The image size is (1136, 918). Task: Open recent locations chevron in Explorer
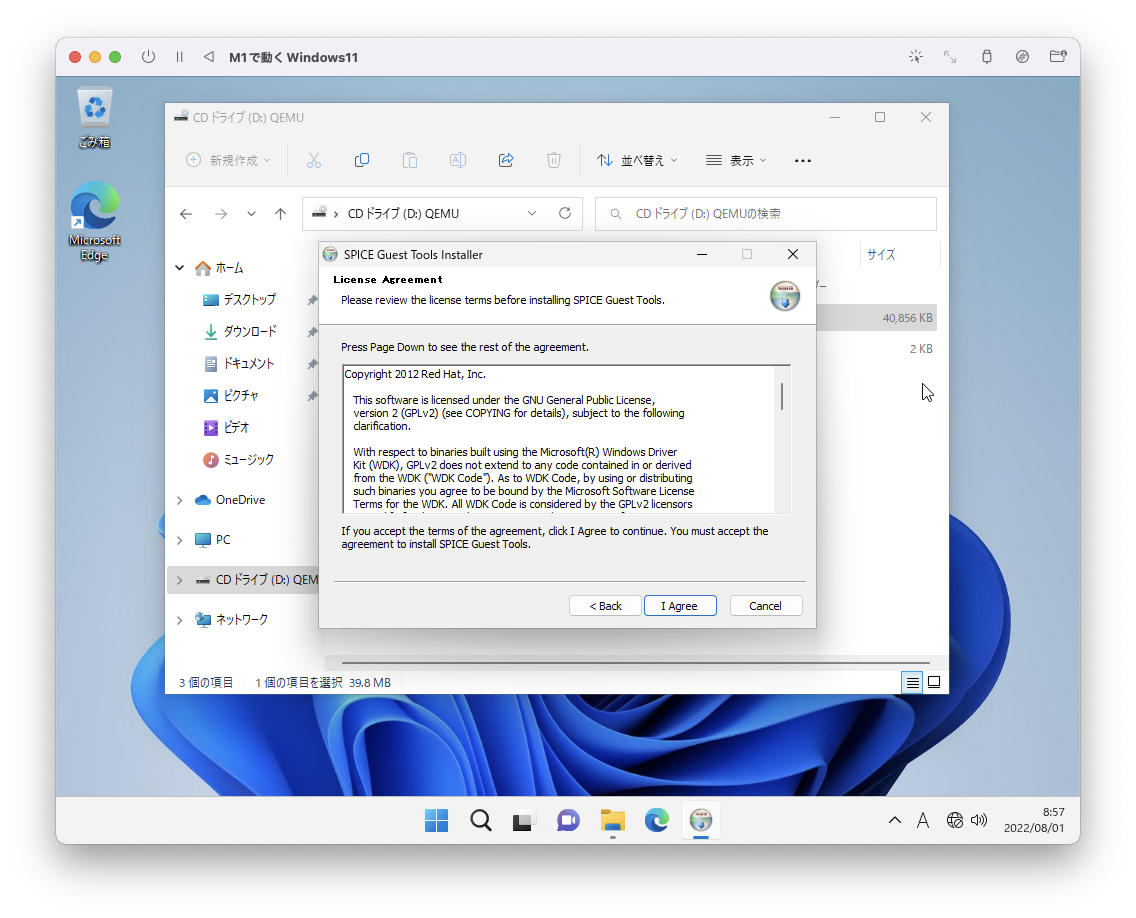pos(251,214)
